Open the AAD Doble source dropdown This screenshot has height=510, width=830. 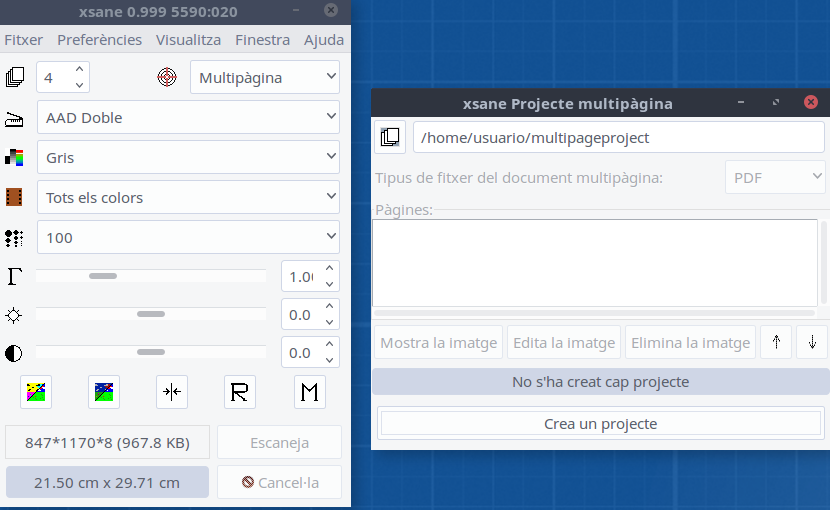point(188,117)
